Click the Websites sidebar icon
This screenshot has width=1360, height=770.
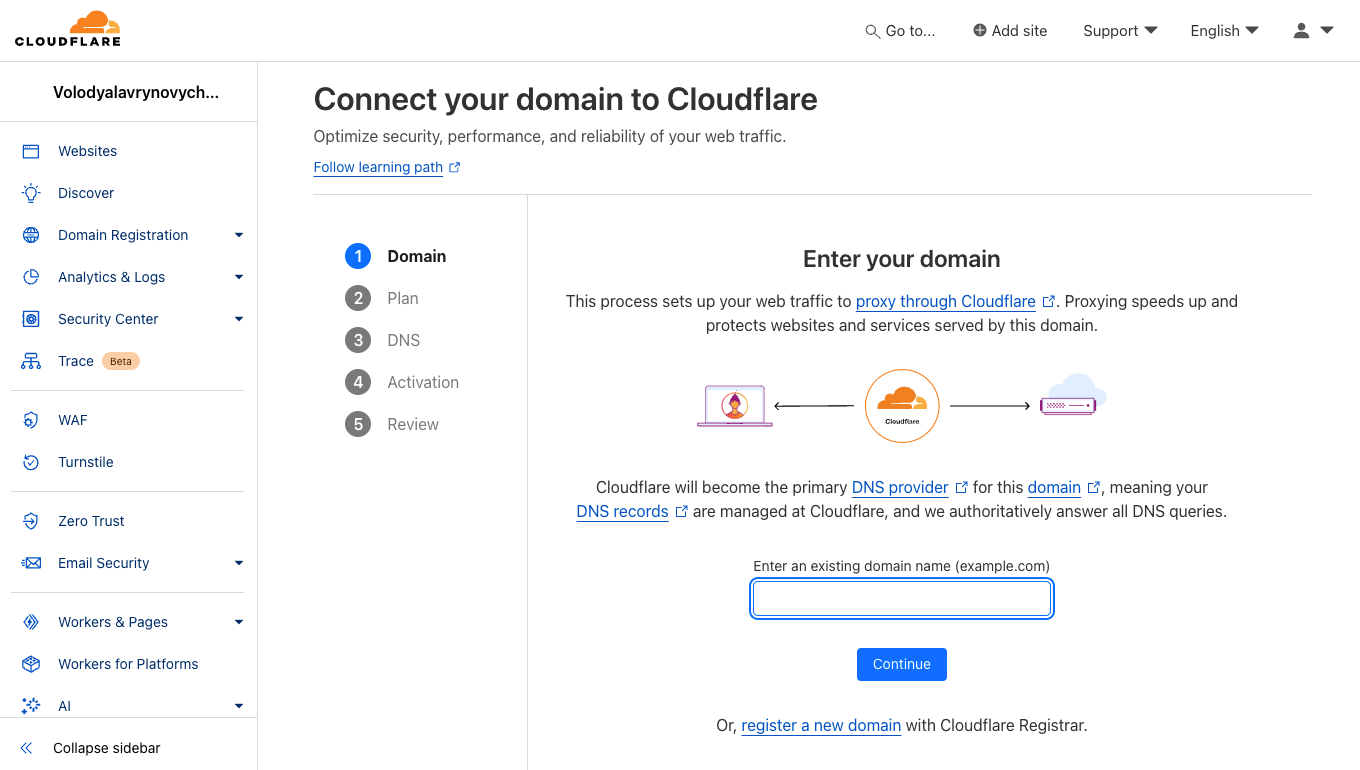[x=31, y=151]
